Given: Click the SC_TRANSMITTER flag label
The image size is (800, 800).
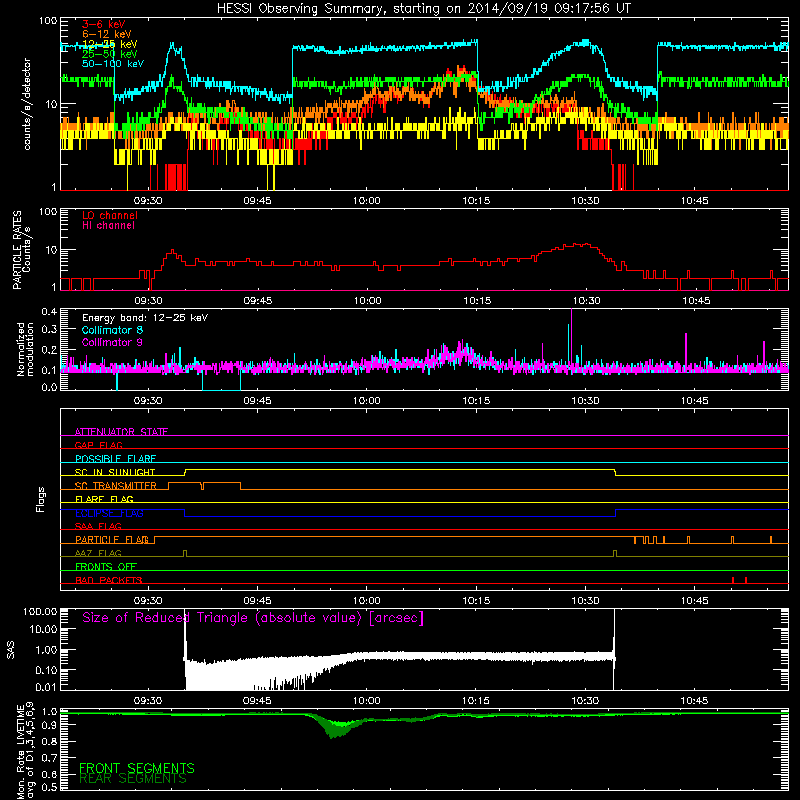Looking at the screenshot, I should [115, 486].
